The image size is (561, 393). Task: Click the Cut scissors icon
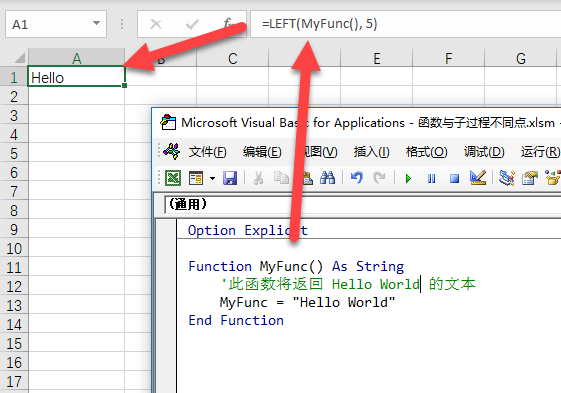click(x=258, y=178)
